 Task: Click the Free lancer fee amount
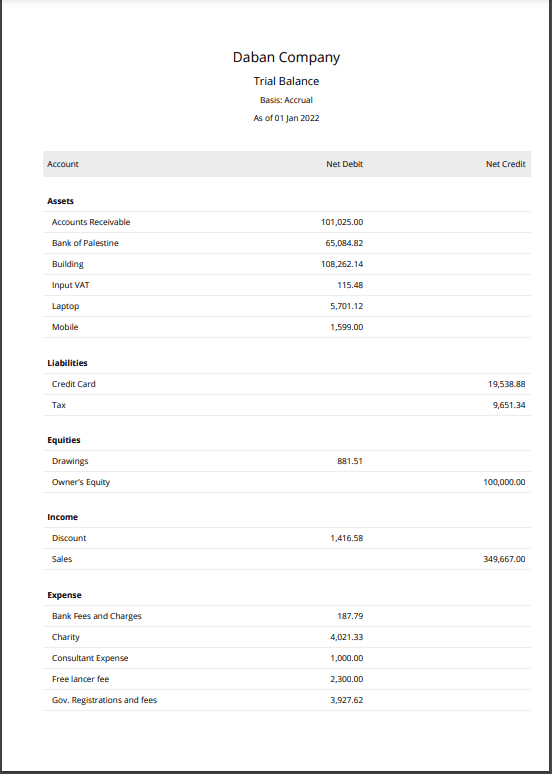pos(347,679)
